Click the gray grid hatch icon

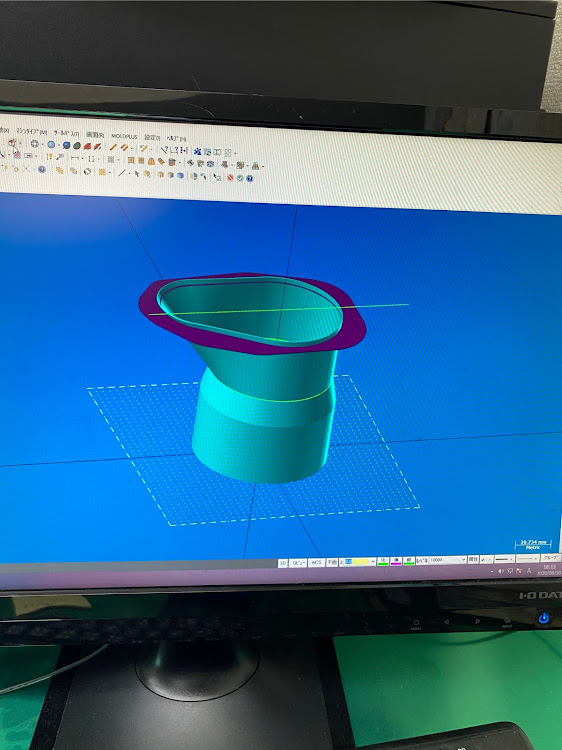tap(110, 159)
